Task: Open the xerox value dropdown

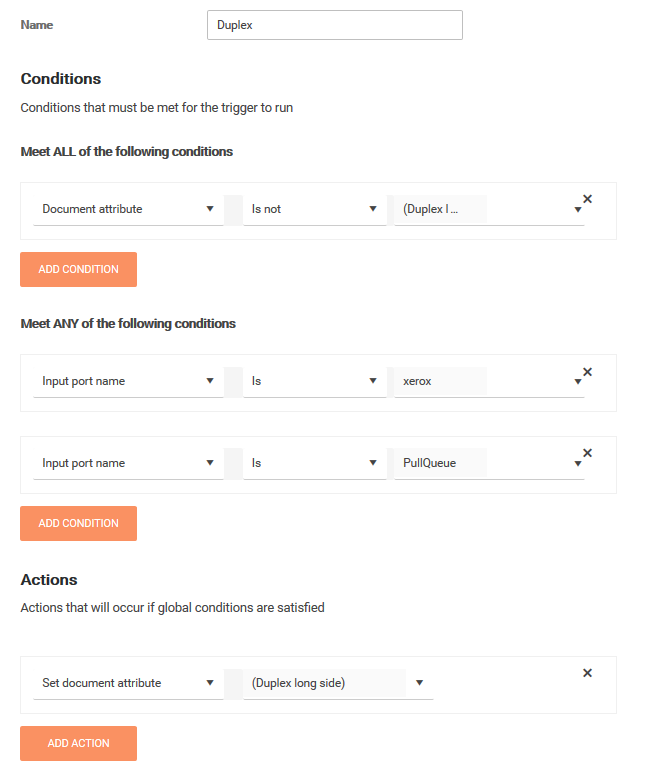Action: pos(489,381)
